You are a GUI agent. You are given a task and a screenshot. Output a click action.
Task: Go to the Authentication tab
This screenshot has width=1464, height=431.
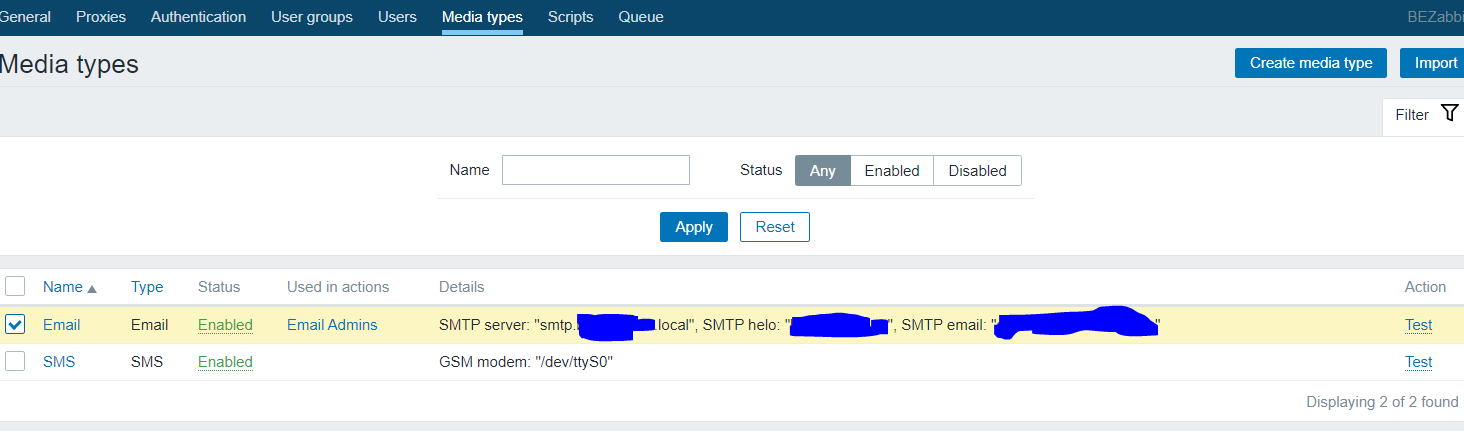tap(198, 17)
